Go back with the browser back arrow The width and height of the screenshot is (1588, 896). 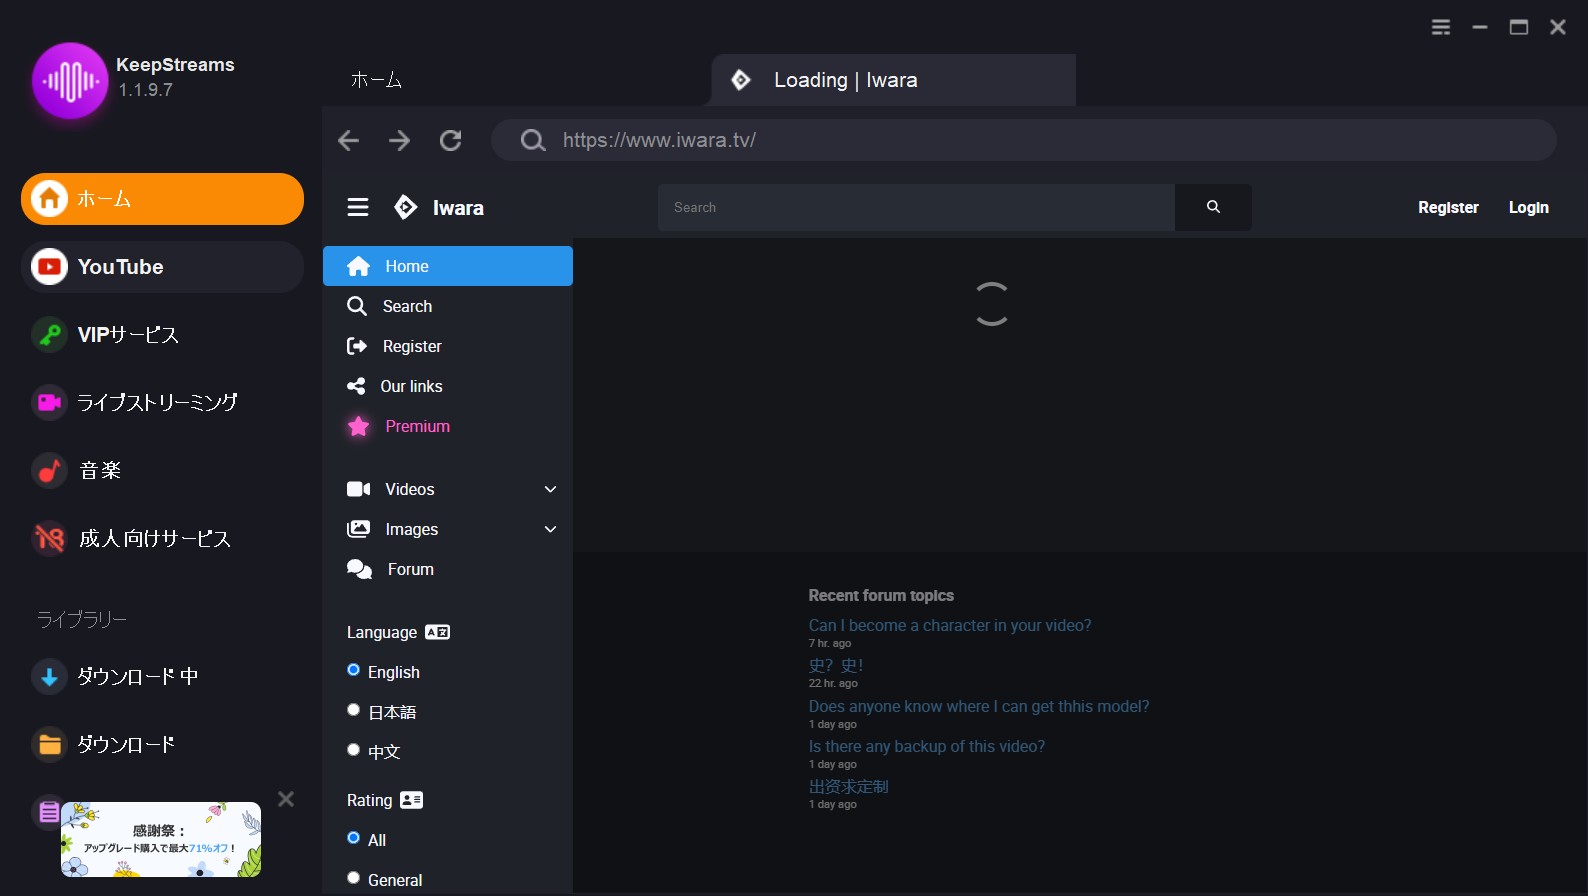coord(348,140)
